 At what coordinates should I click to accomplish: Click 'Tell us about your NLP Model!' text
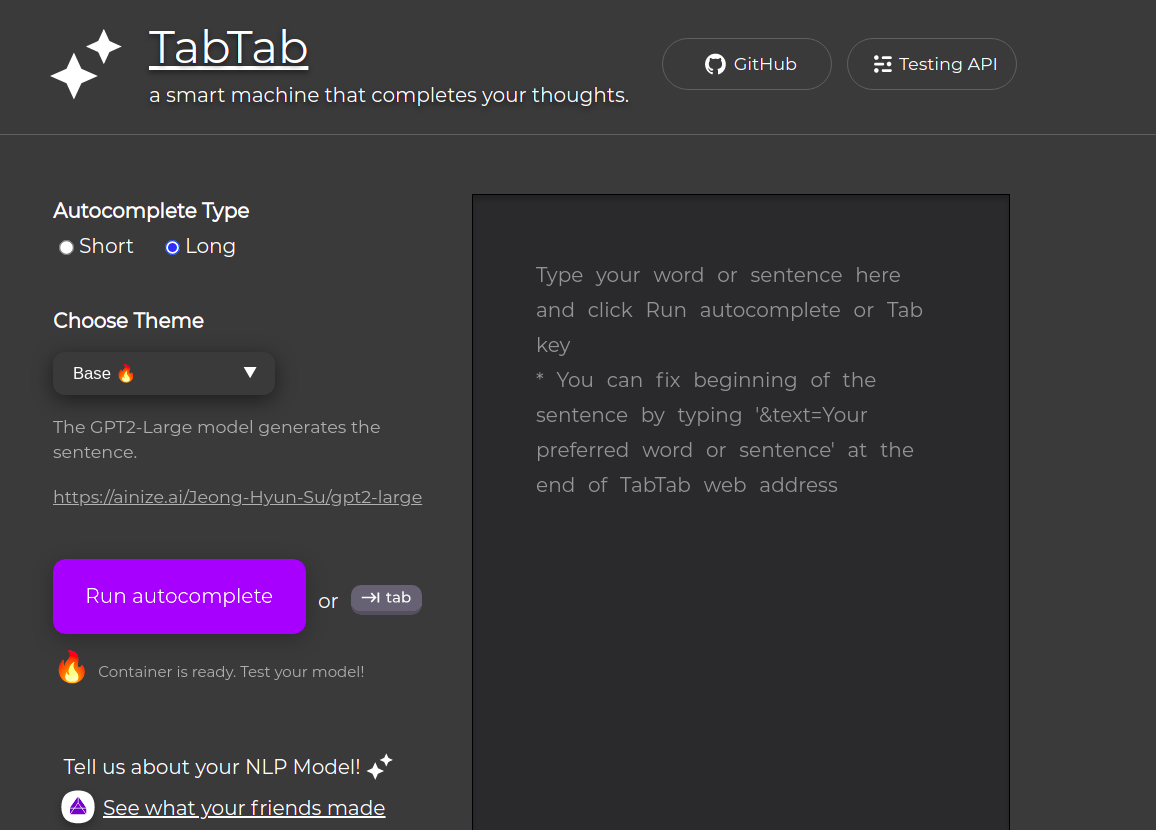pos(212,767)
